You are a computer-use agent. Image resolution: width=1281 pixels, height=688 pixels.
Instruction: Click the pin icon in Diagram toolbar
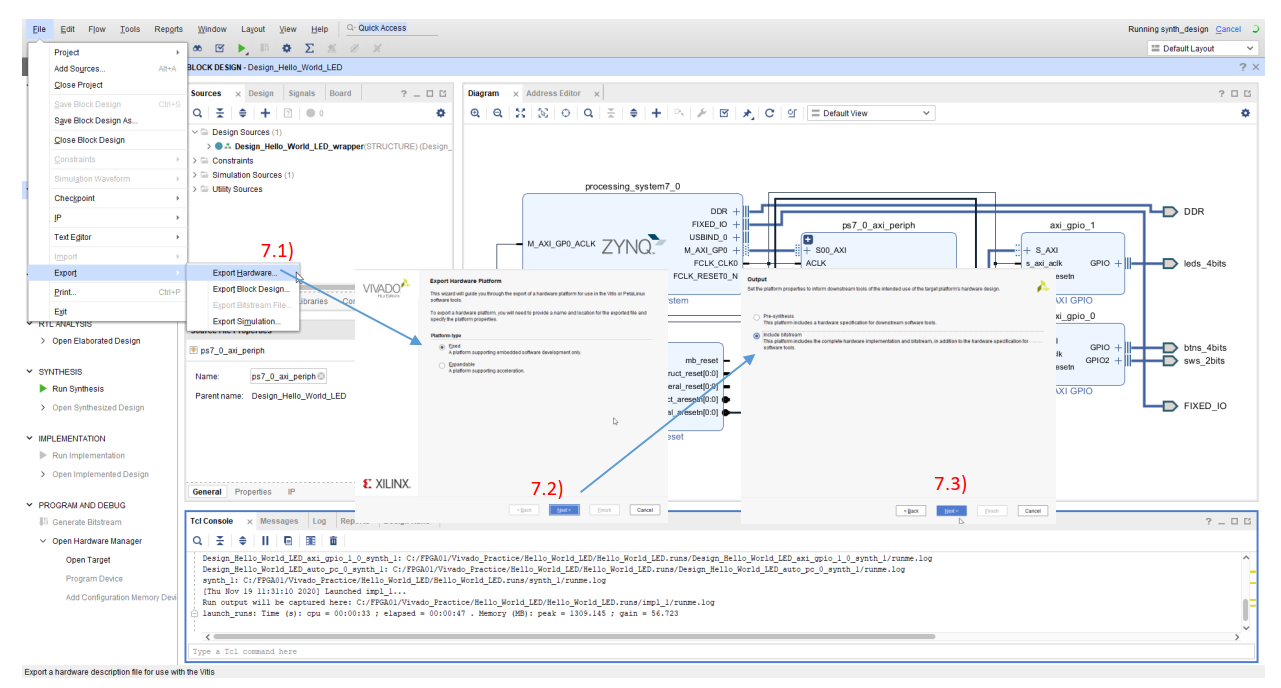(747, 113)
